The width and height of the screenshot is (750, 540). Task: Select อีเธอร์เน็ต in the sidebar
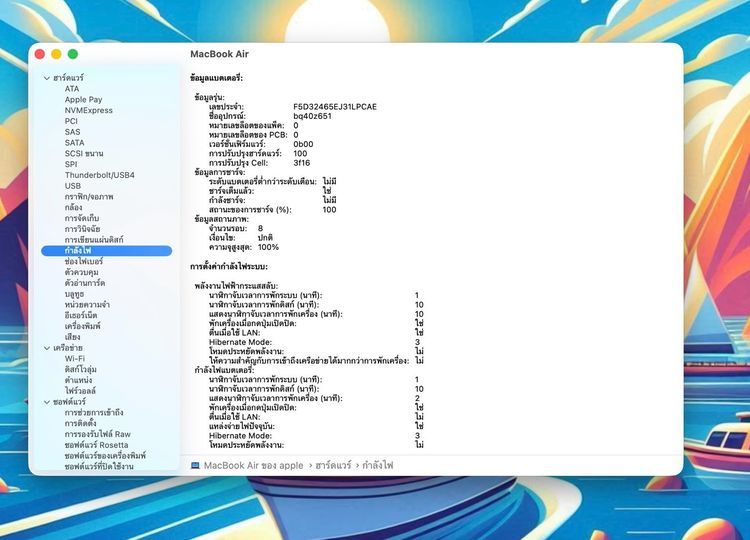click(81, 316)
